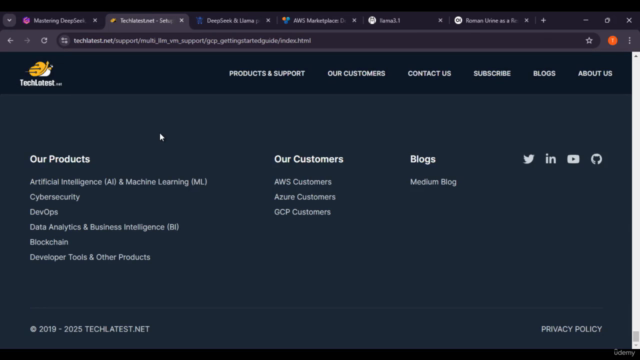View AWS Customers

coord(303,182)
